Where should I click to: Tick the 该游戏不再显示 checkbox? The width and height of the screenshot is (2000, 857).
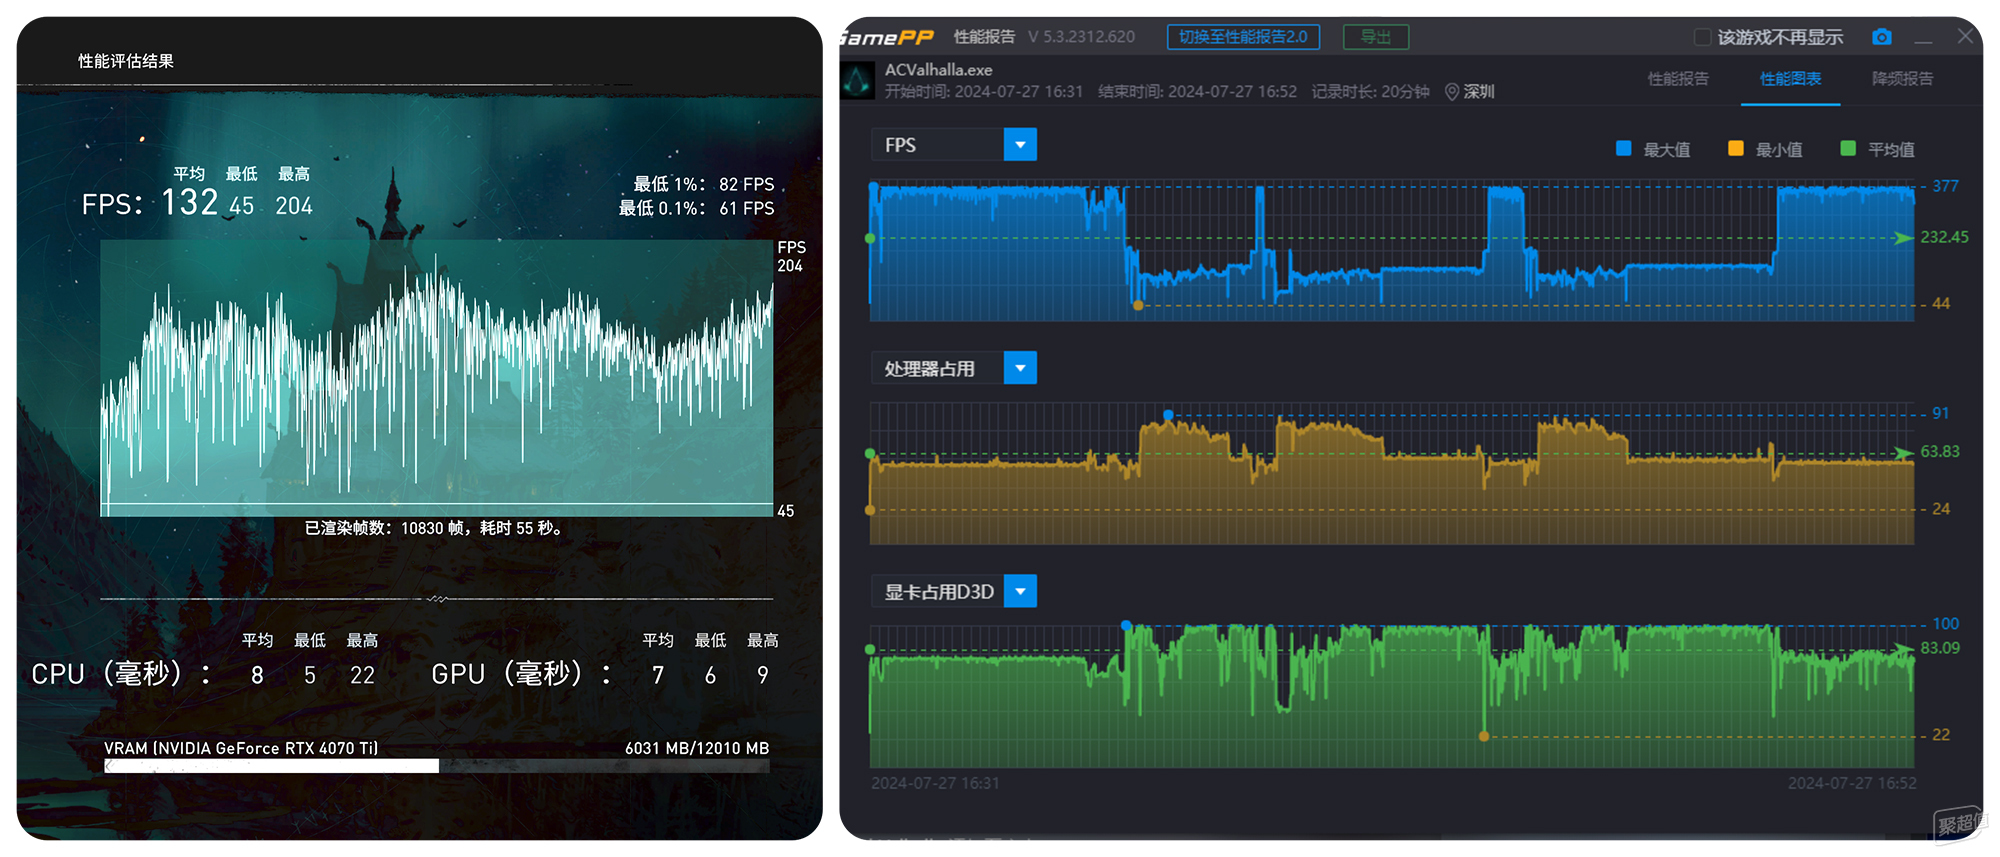1702,37
